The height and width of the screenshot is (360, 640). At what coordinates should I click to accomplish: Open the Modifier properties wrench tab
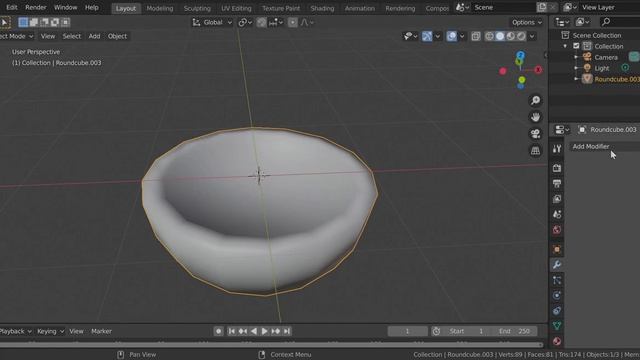[x=557, y=264]
